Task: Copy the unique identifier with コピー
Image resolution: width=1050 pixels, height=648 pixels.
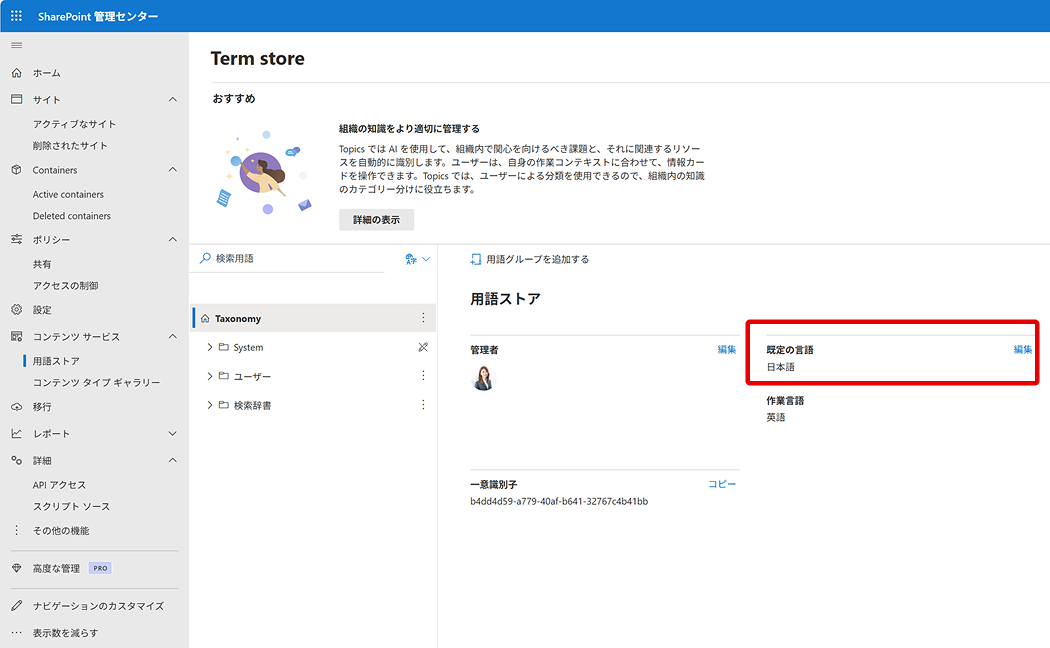Action: click(722, 484)
